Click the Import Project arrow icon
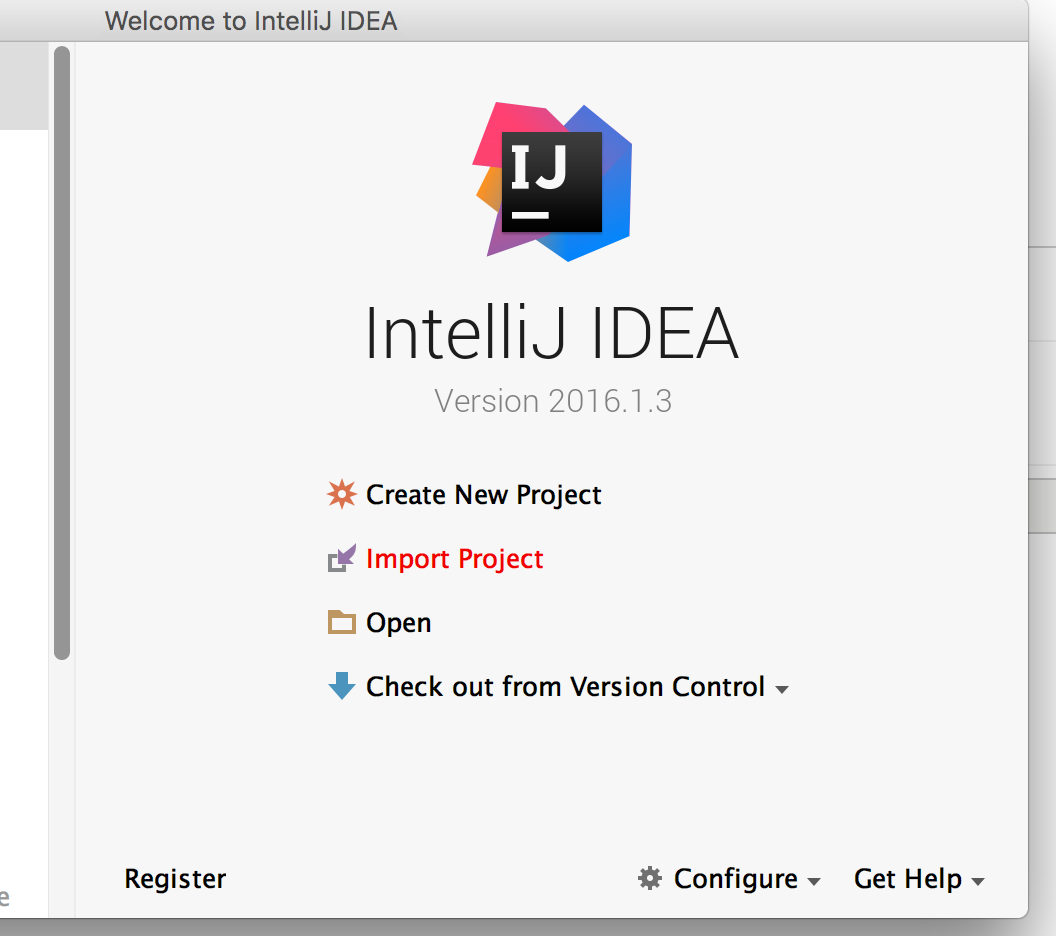Viewport: 1056px width, 936px height. (x=341, y=558)
